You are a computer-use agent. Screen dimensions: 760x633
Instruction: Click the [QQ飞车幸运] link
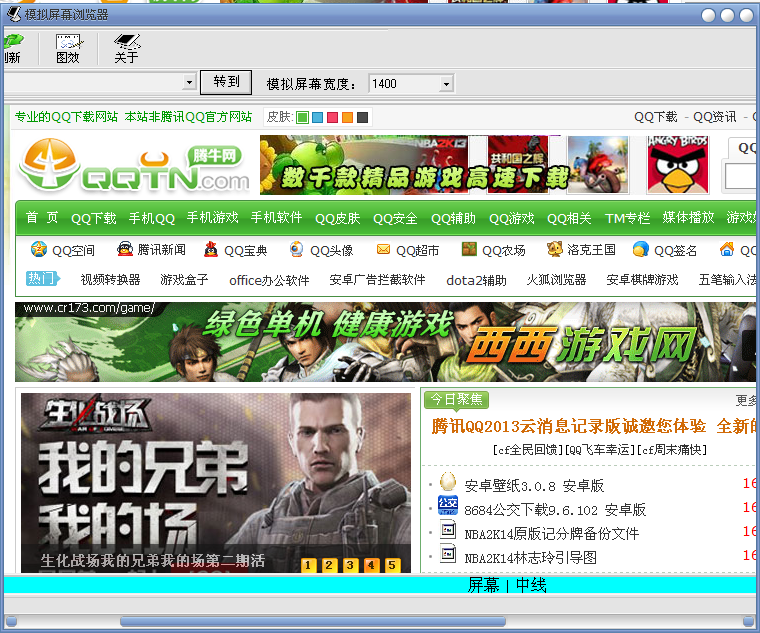pyautogui.click(x=600, y=450)
